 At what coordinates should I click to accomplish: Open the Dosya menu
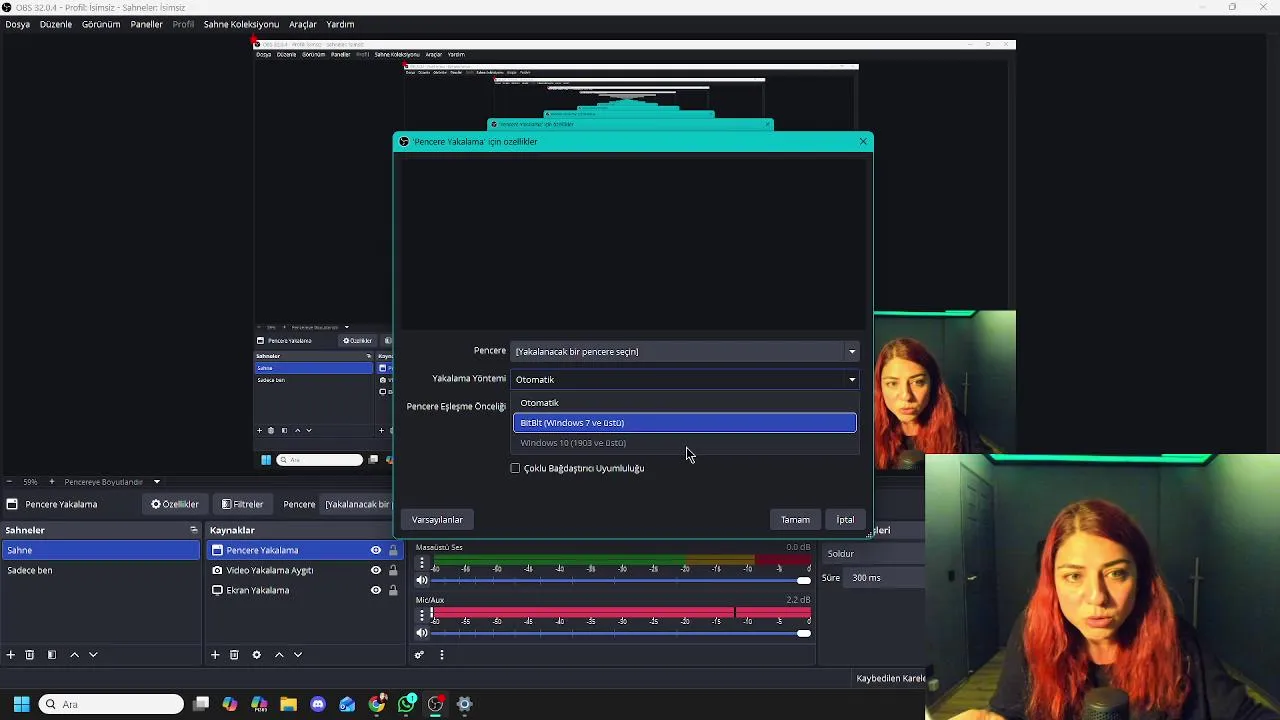pos(18,24)
